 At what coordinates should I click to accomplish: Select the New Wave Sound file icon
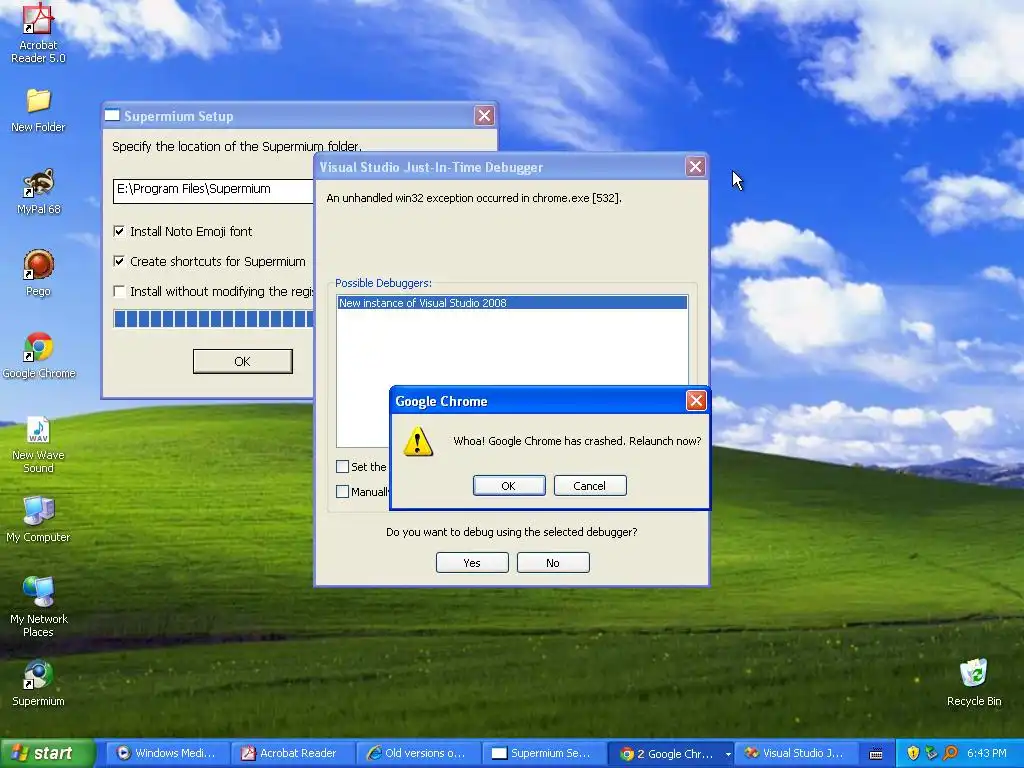(38, 444)
